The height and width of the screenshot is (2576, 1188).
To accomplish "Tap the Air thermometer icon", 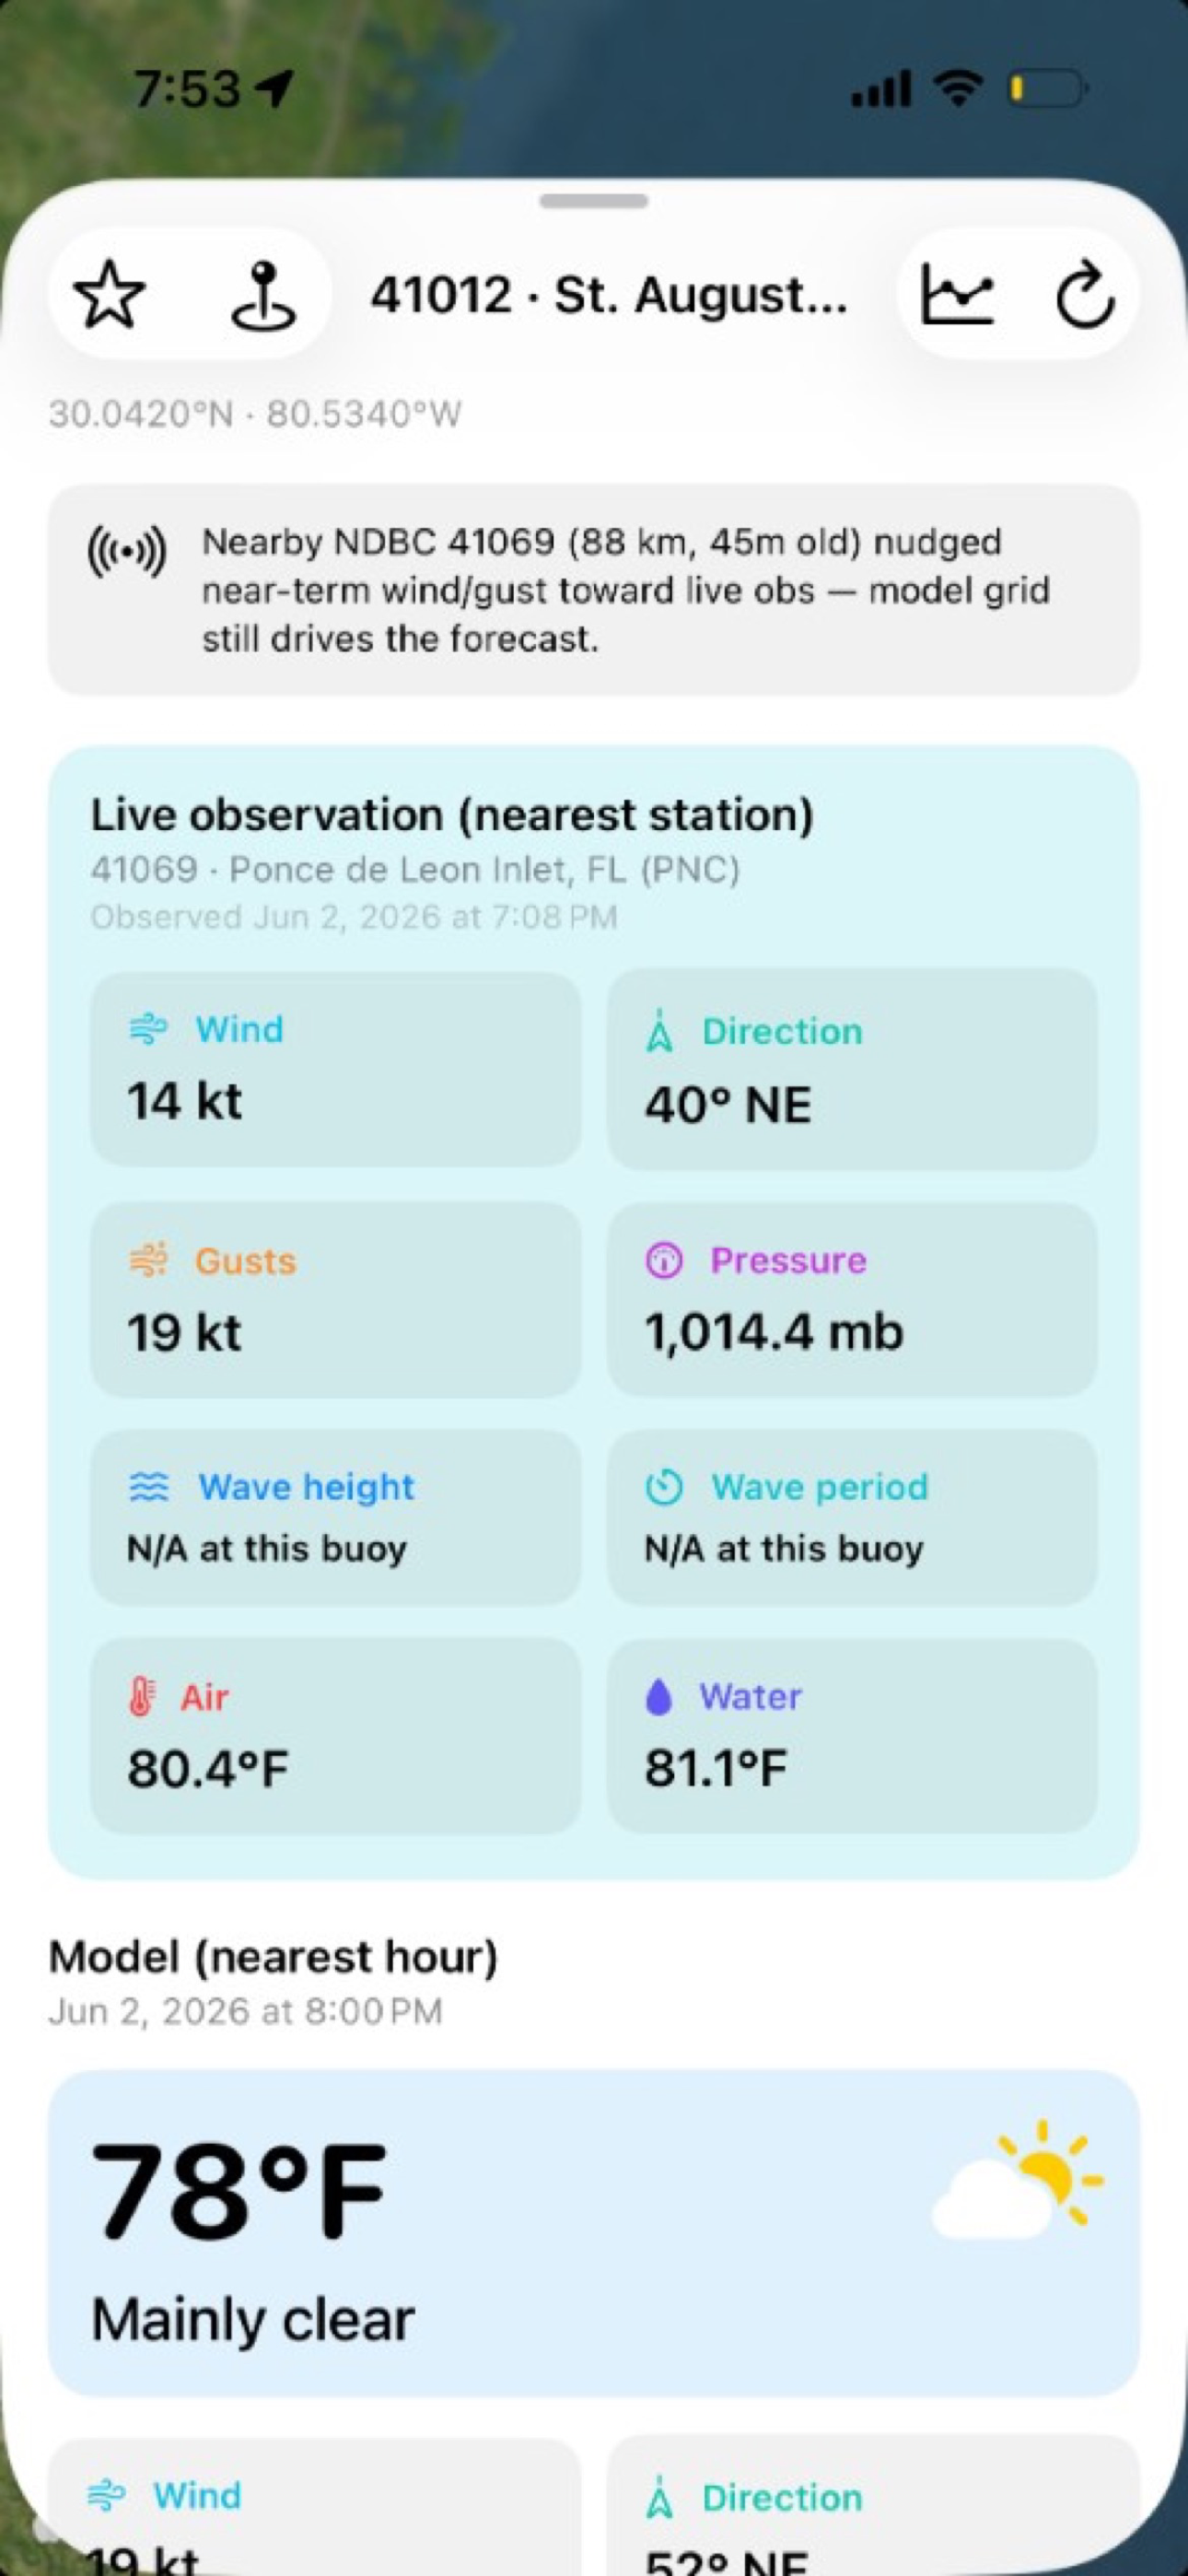I will [142, 1696].
